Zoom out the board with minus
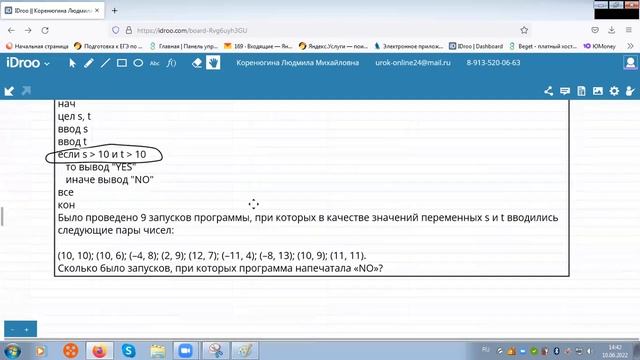This screenshot has height=360, width=640. pos(13,329)
